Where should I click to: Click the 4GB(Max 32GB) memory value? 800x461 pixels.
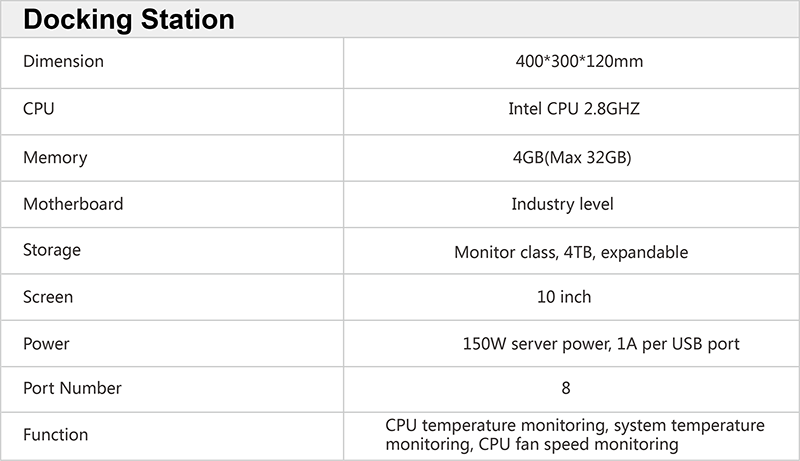tap(572, 157)
